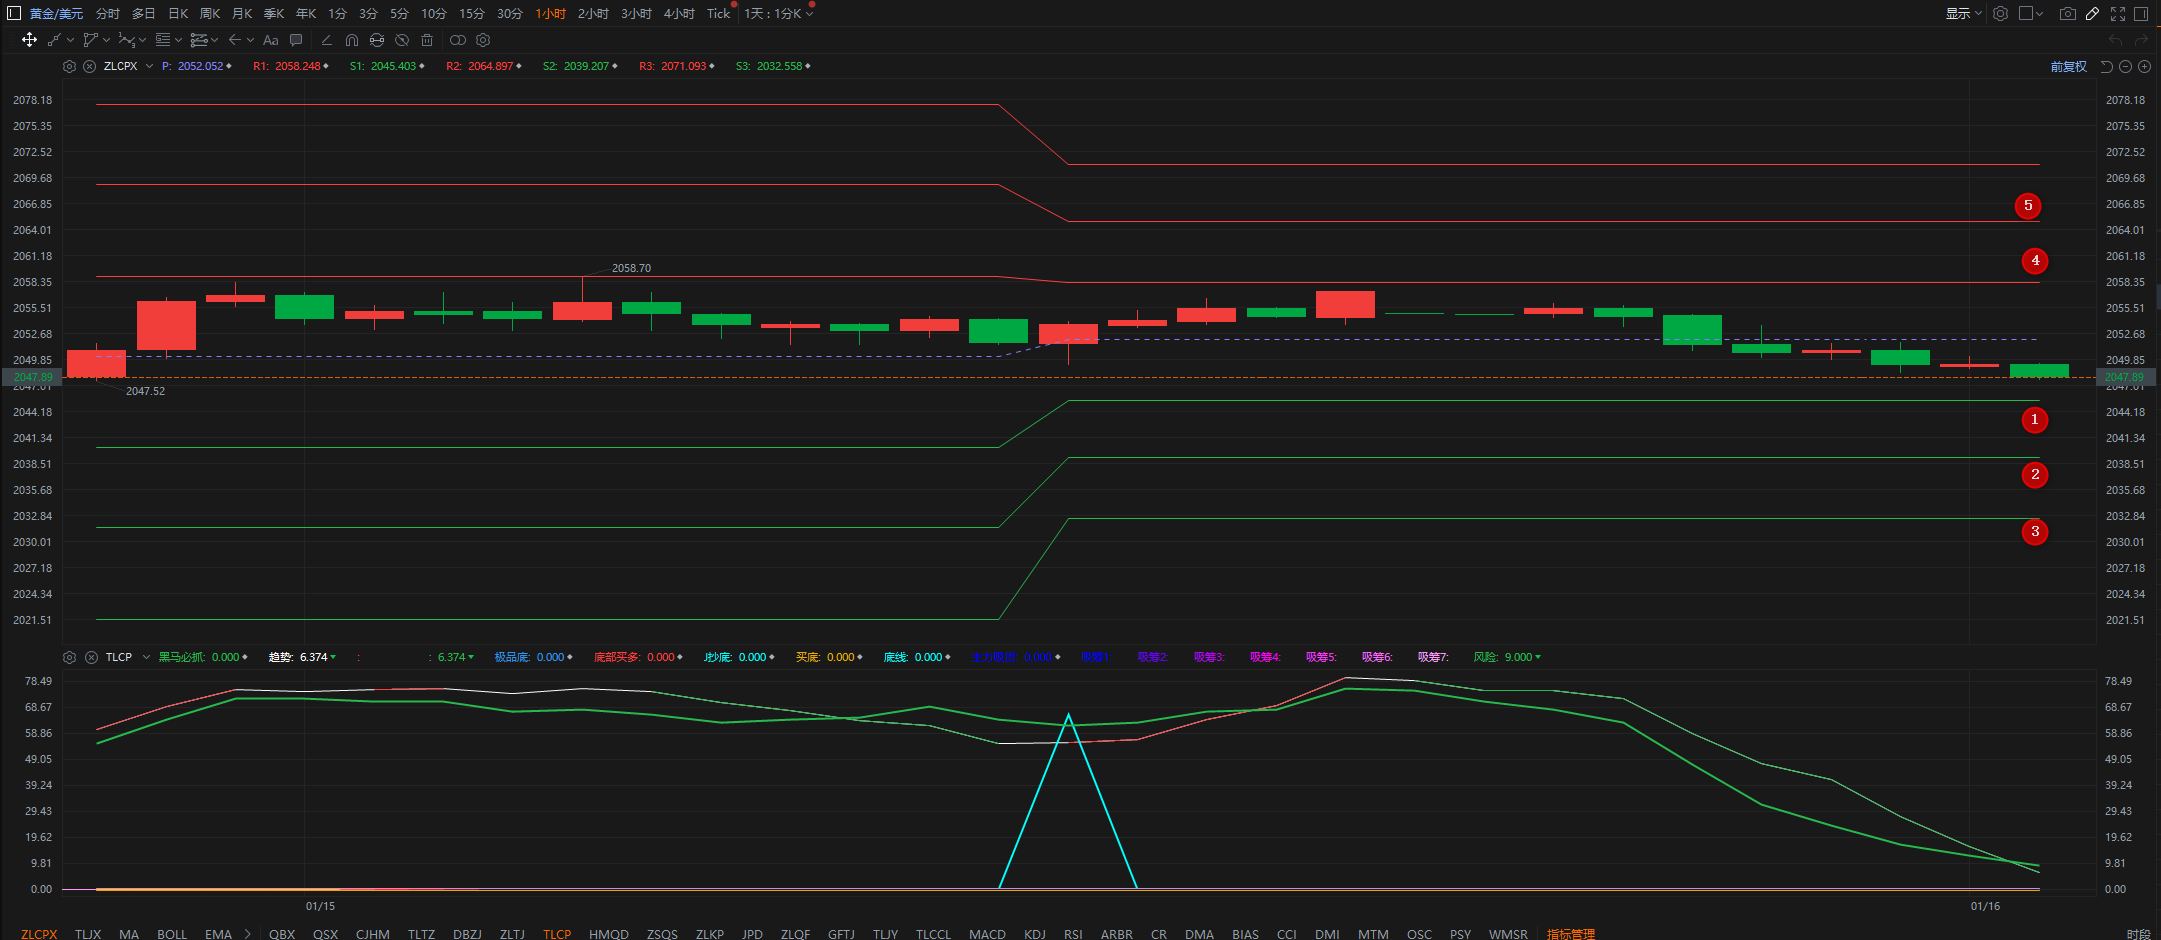Screen dimensions: 2161x940
Task: Expand the 1天:1分K period dropdown
Action: coord(778,14)
